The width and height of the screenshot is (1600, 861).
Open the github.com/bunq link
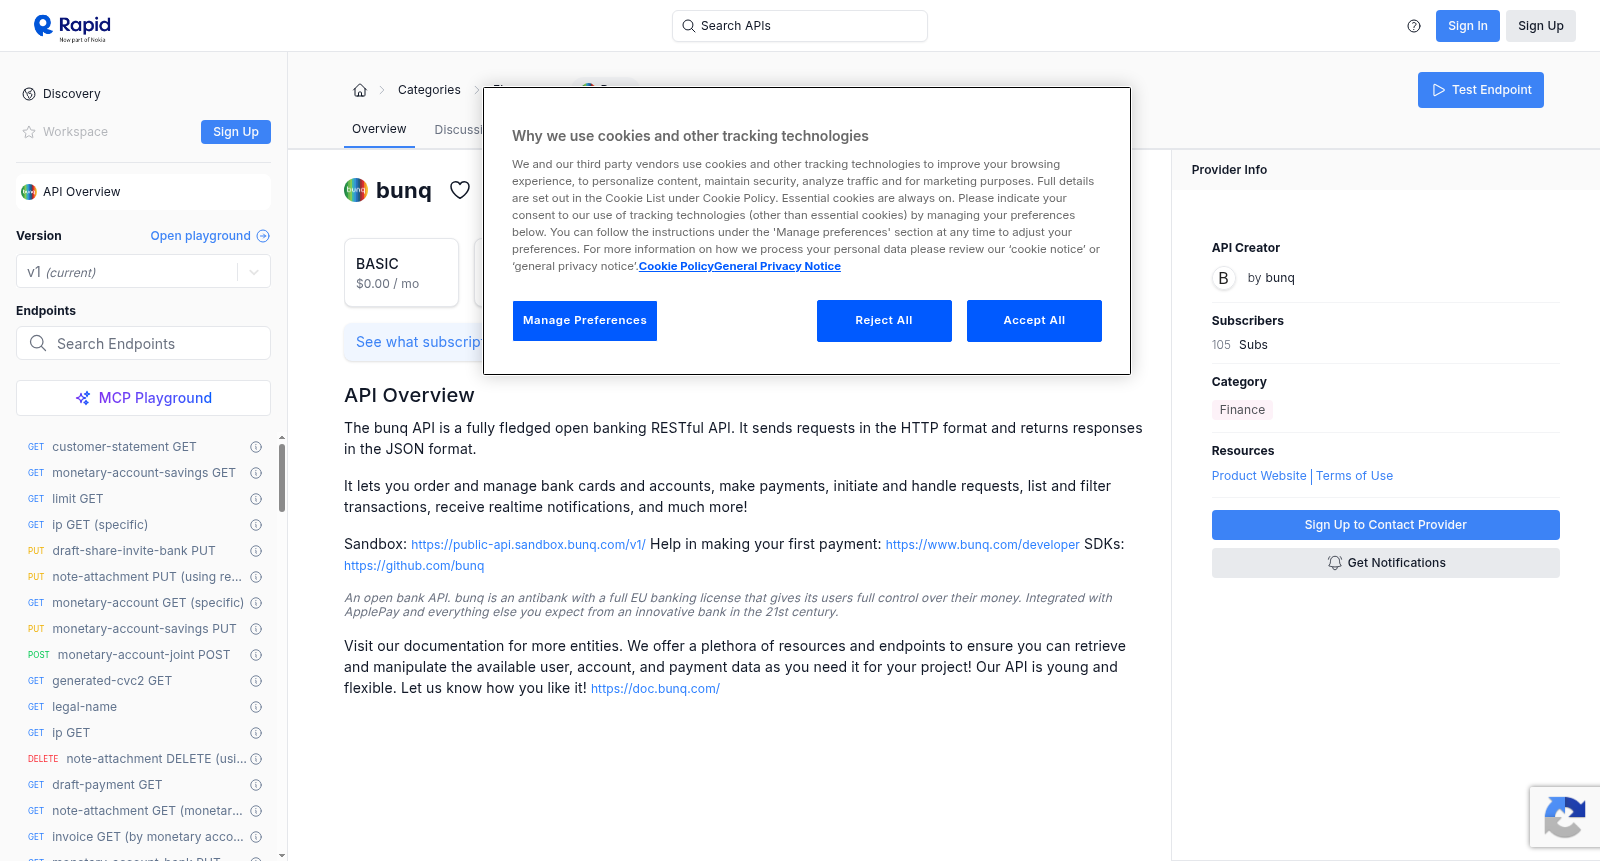tap(414, 566)
